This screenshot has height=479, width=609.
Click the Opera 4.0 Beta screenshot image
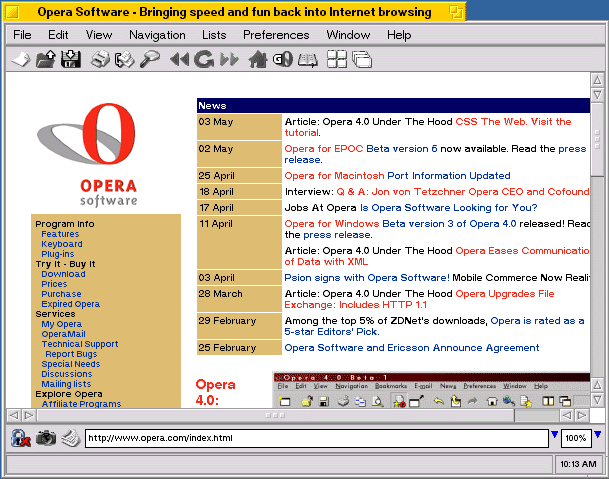click(432, 390)
